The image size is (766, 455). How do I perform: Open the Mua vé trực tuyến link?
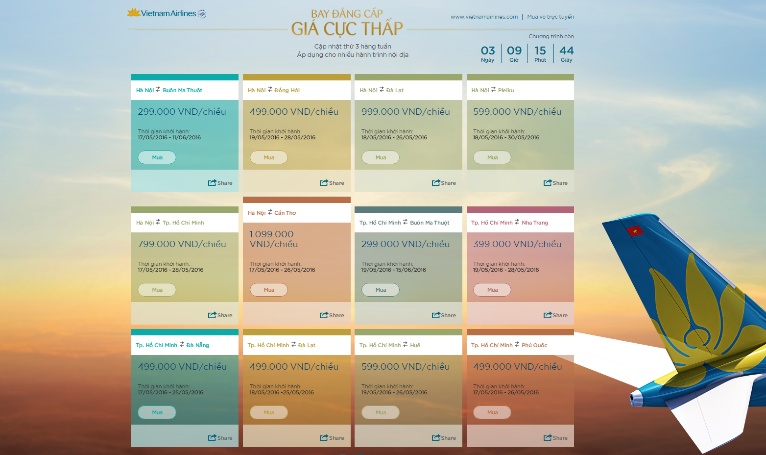click(551, 17)
